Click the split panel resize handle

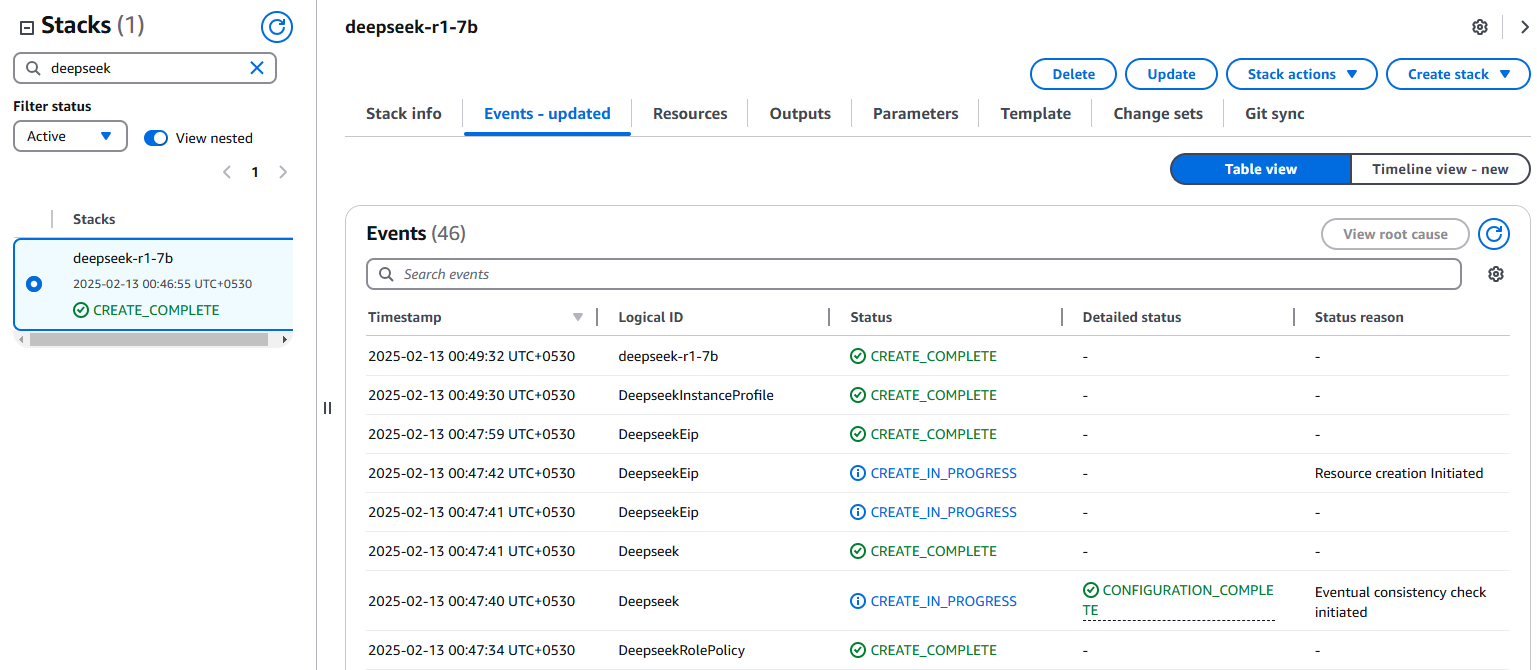coord(327,408)
